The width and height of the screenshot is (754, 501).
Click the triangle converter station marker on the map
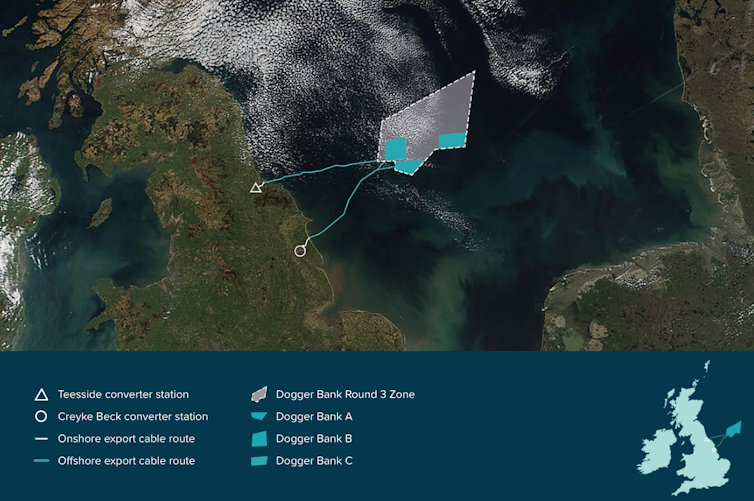point(256,187)
